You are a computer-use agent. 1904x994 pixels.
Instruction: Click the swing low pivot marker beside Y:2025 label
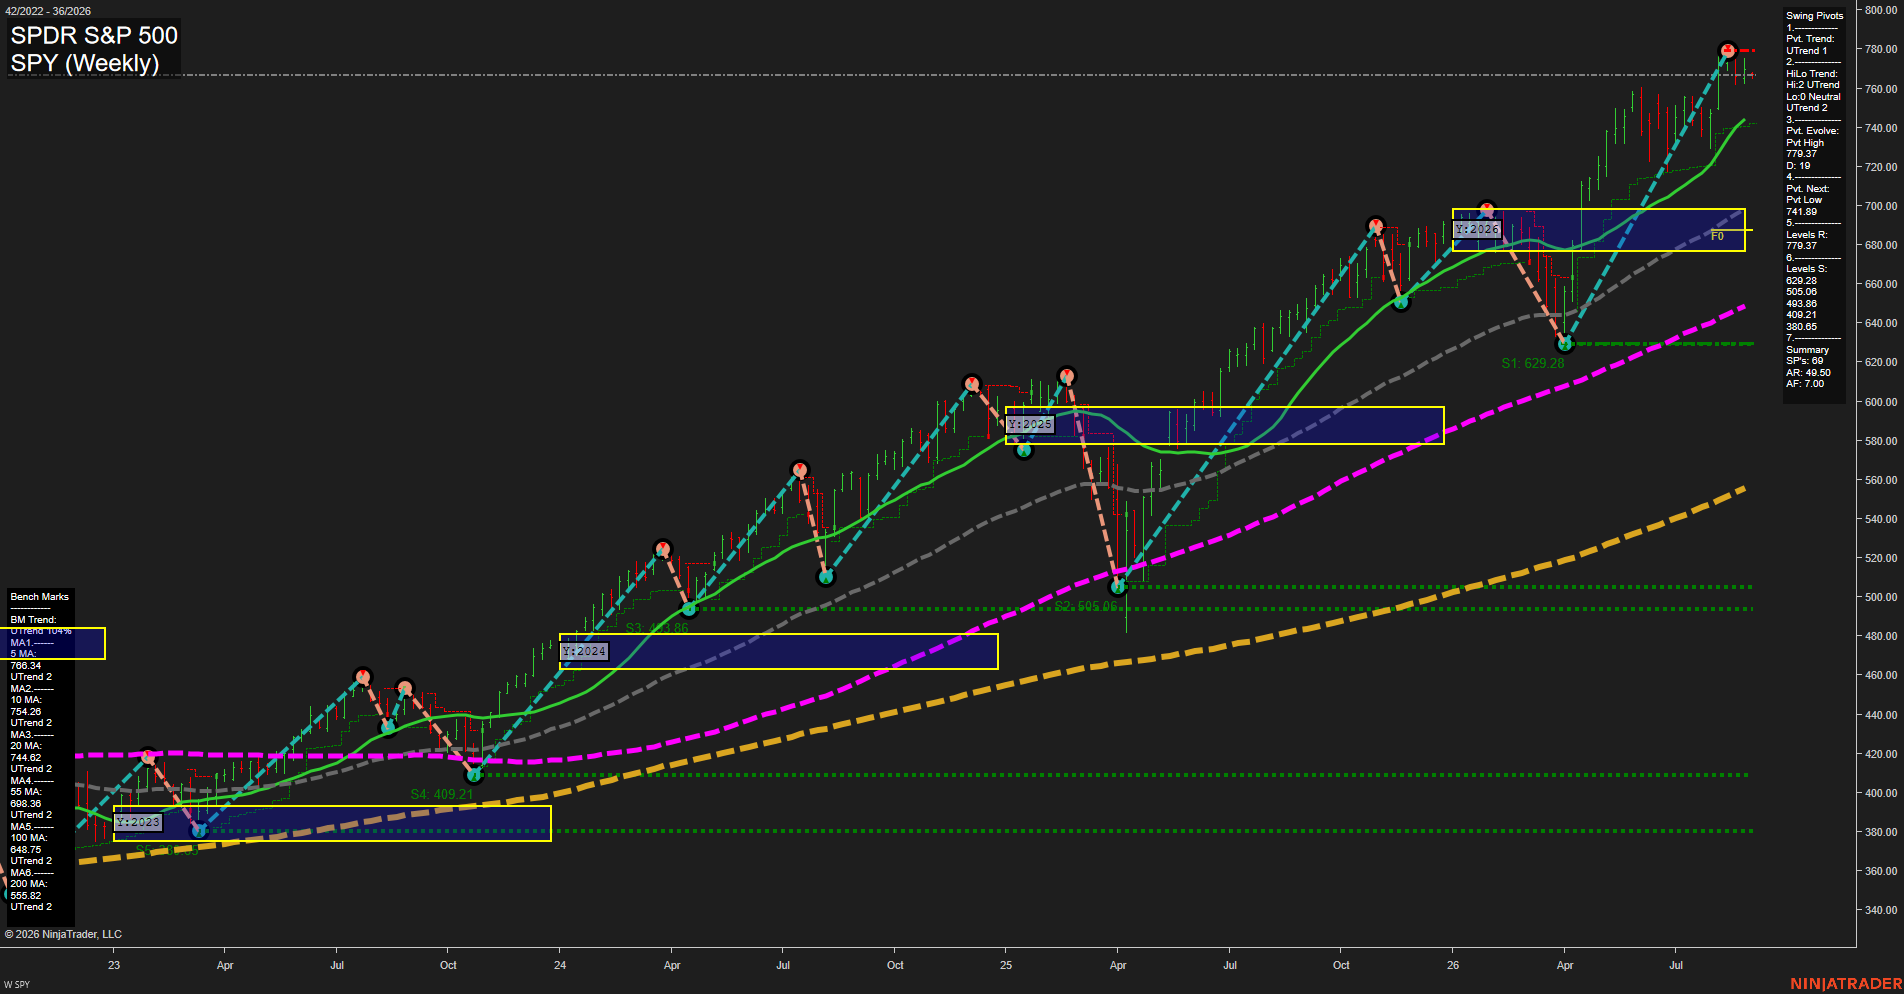pyautogui.click(x=1024, y=450)
